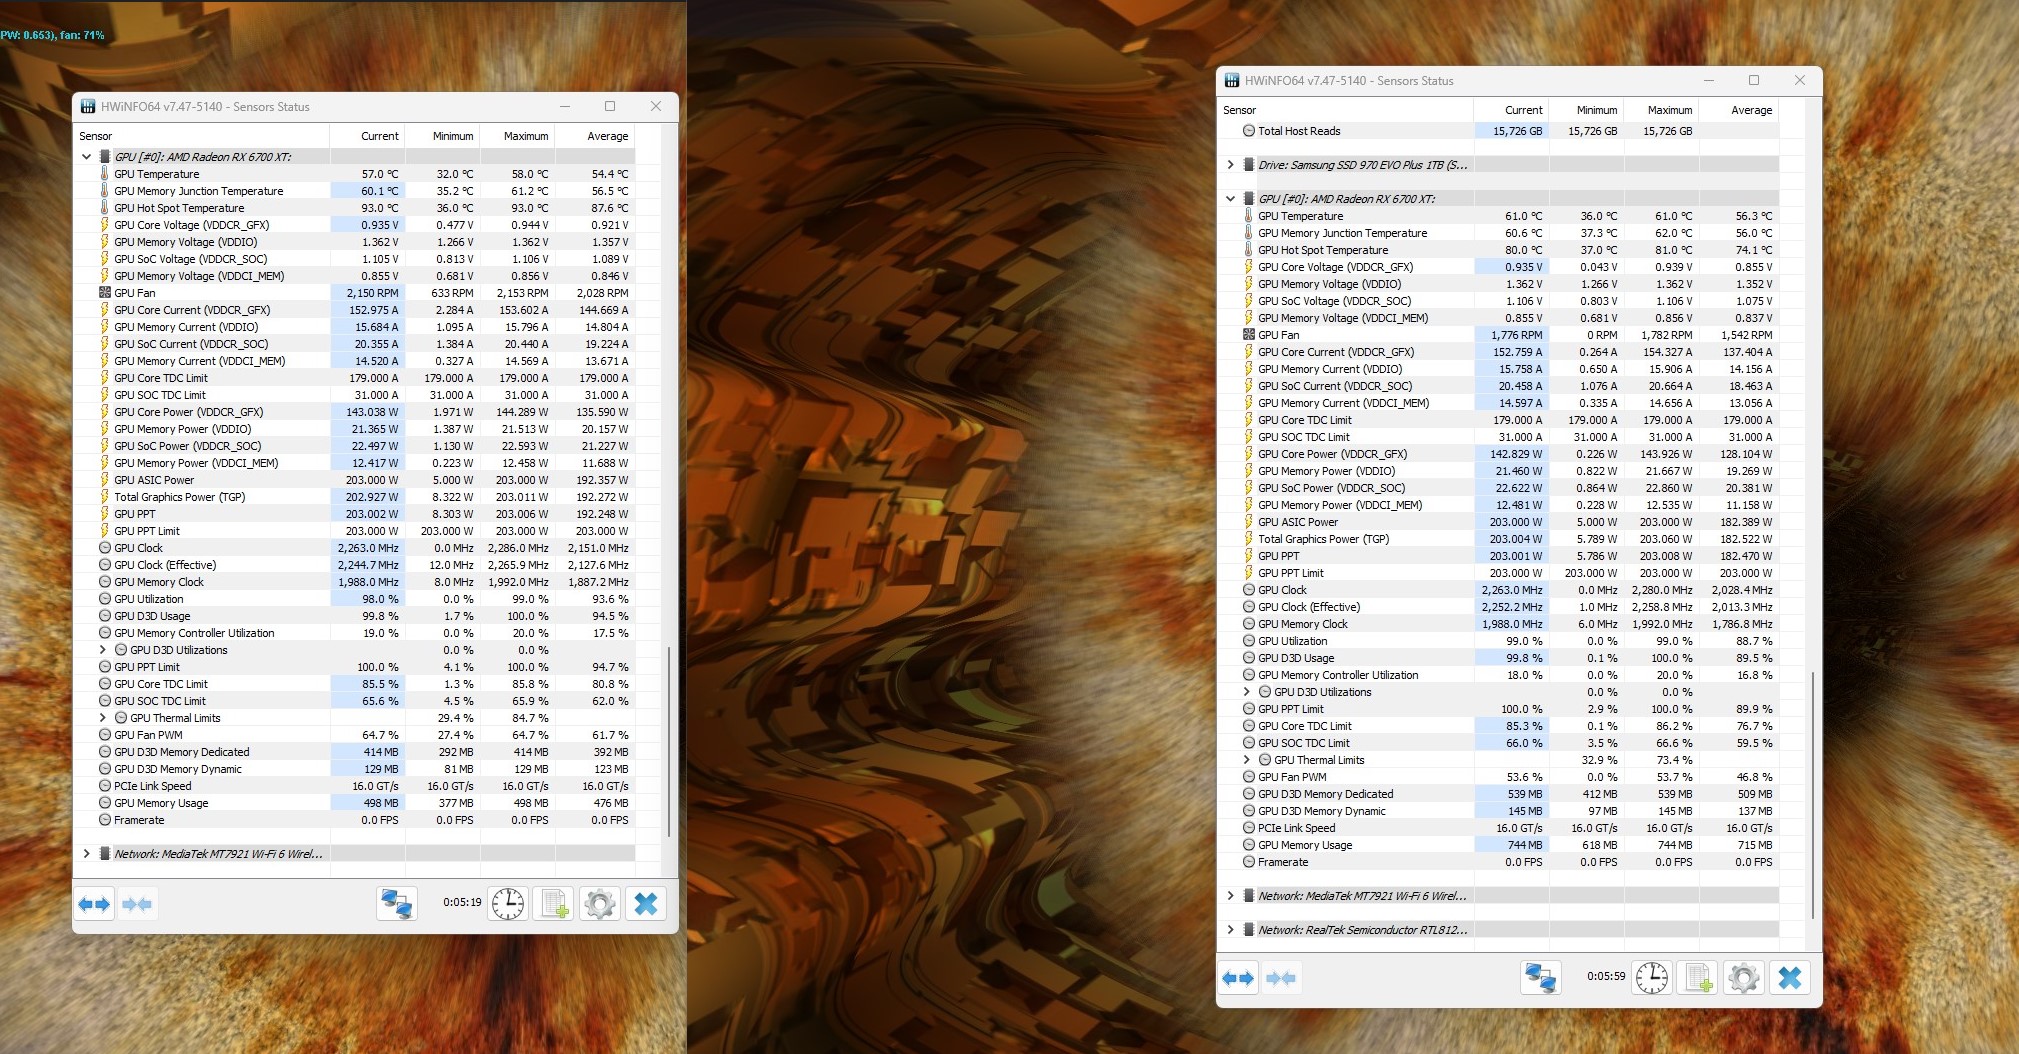Select the GPU SoC Power (VDDCR_SOC) row in right window

[1499, 488]
